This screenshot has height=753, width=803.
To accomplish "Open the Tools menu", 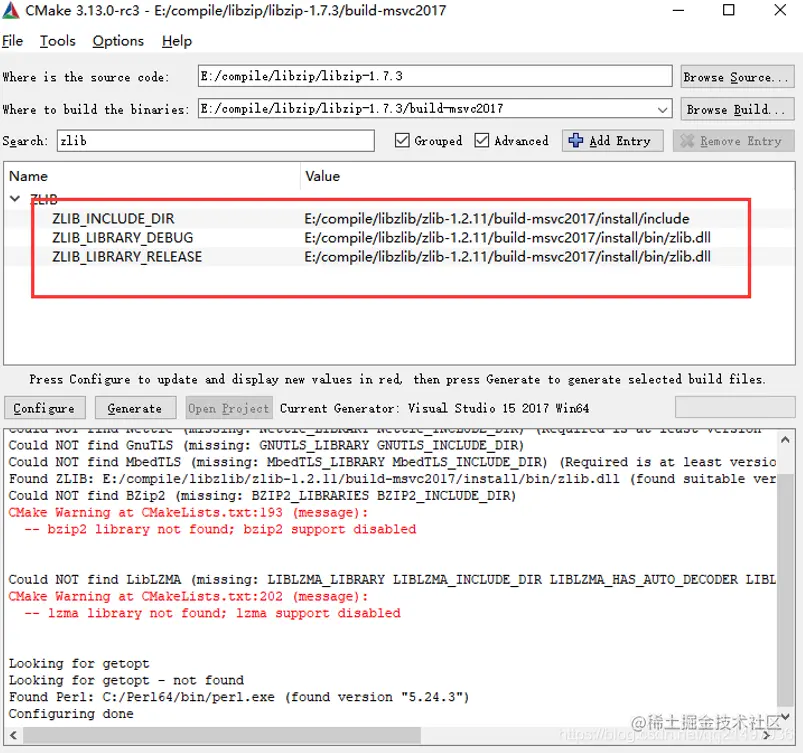I will click(x=57, y=41).
